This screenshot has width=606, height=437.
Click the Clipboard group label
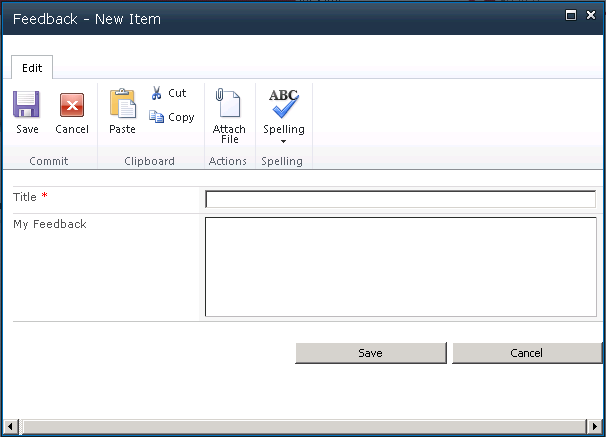click(150, 161)
